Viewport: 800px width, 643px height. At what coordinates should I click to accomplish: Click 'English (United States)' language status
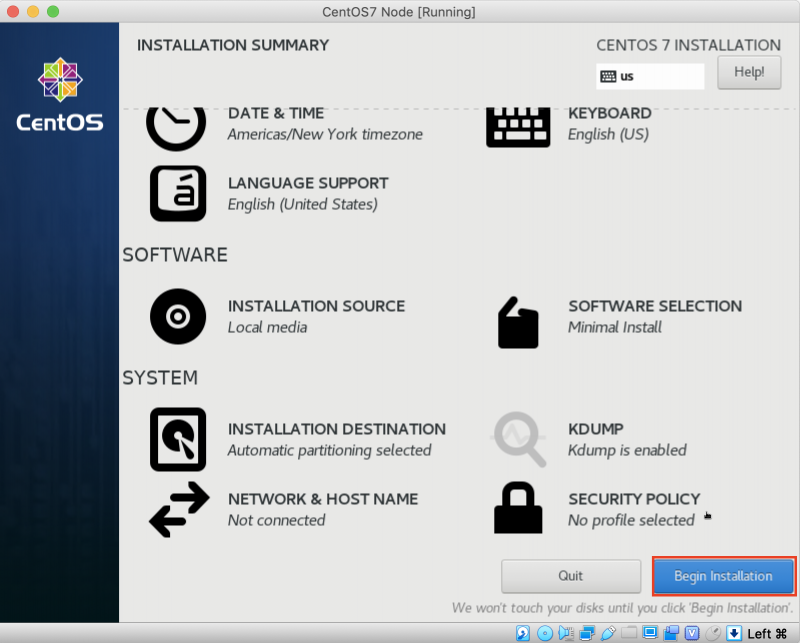pyautogui.click(x=303, y=204)
